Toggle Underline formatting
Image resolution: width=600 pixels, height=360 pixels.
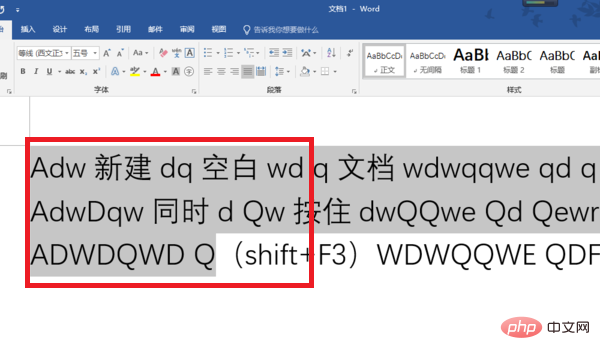pyautogui.click(x=49, y=72)
